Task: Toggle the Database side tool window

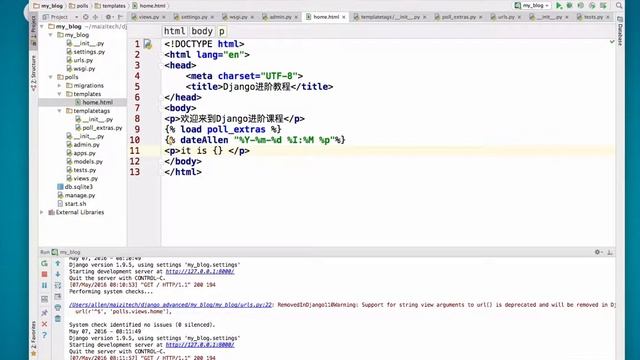Action: (620, 31)
